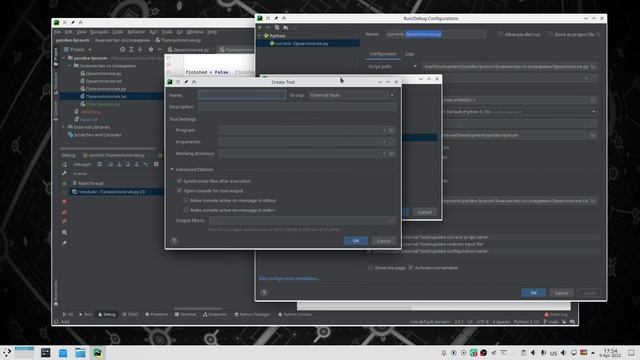
Task: Hide Project panel with minus icon
Action: click(x=160, y=49)
